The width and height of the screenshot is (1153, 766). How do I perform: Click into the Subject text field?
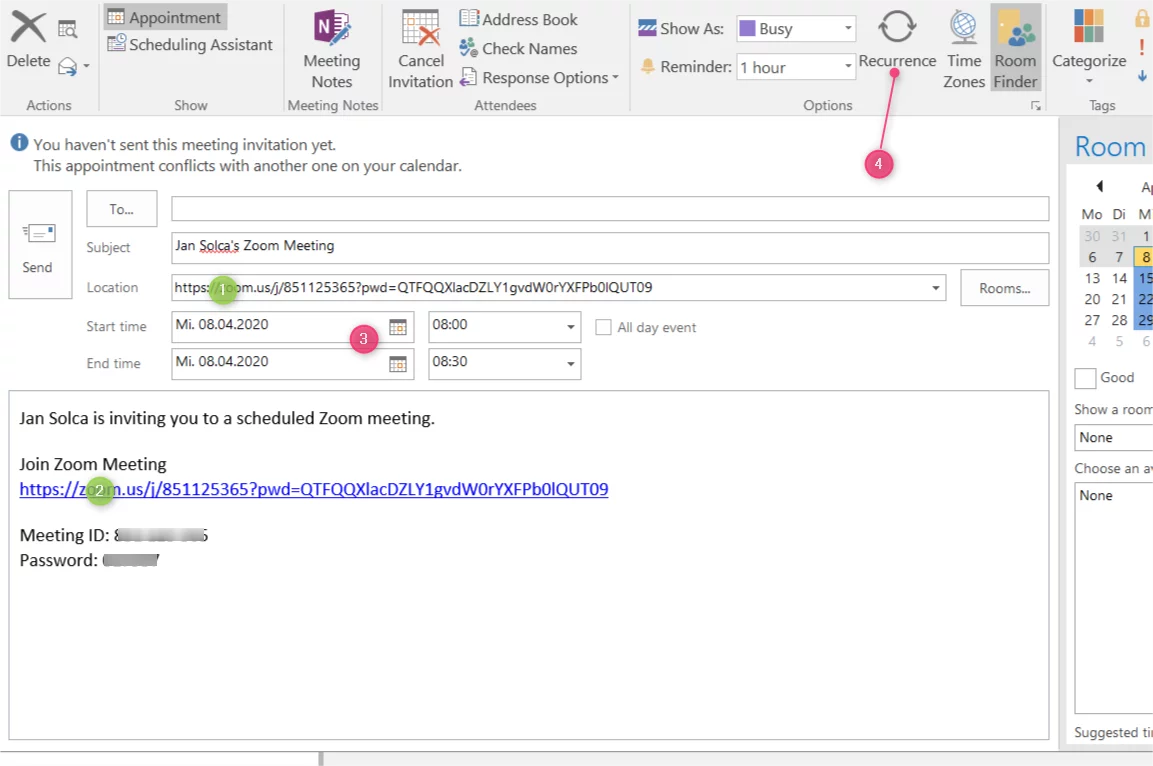click(610, 247)
